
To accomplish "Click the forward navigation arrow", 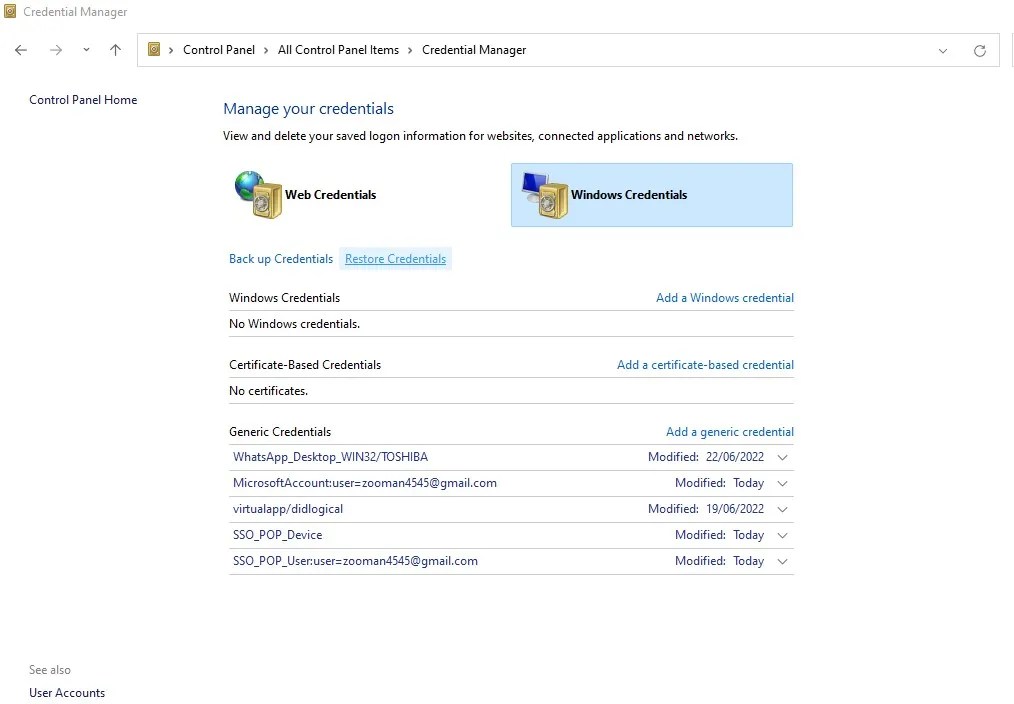I will (x=56, y=49).
